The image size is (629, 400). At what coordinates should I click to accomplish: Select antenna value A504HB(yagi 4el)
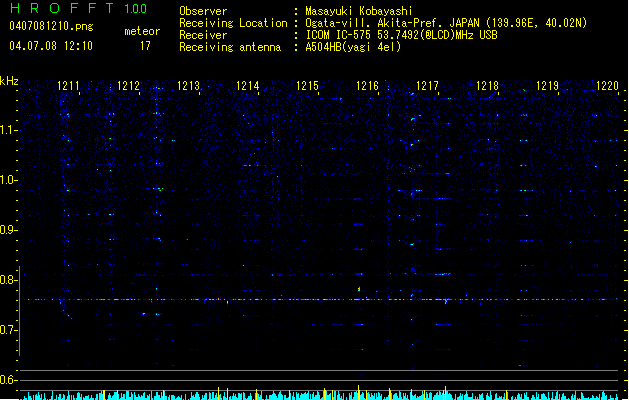[x=353, y=47]
